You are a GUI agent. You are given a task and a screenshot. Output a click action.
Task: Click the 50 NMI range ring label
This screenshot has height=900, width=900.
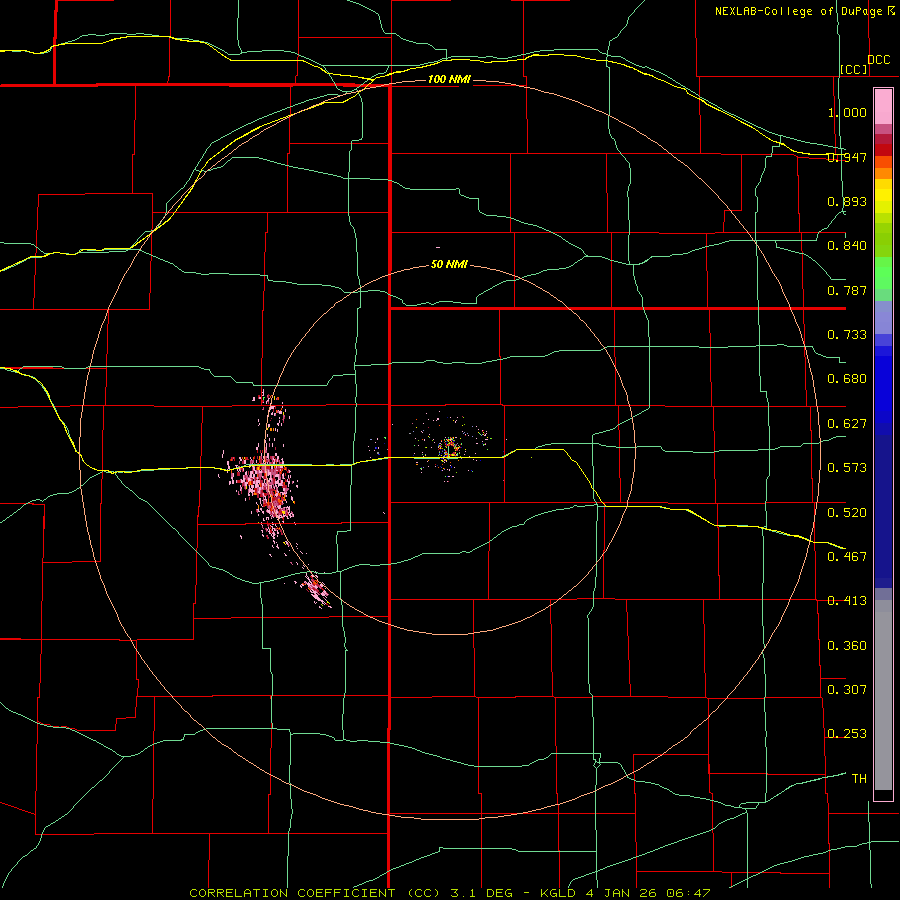tap(449, 265)
